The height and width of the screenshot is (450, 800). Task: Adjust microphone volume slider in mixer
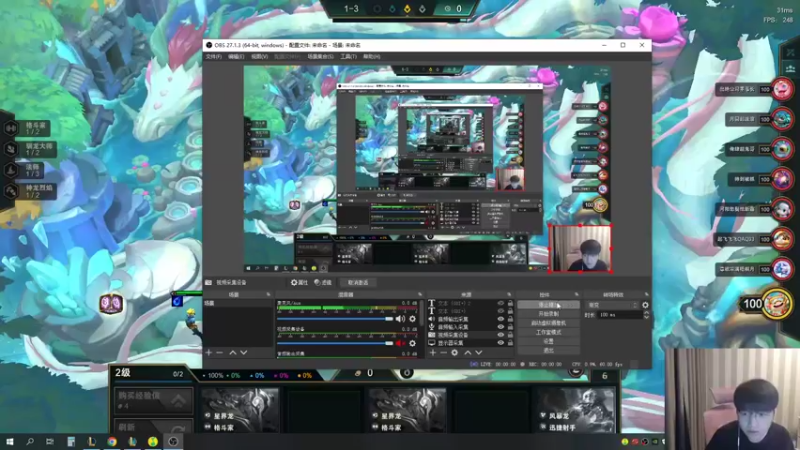[335, 319]
